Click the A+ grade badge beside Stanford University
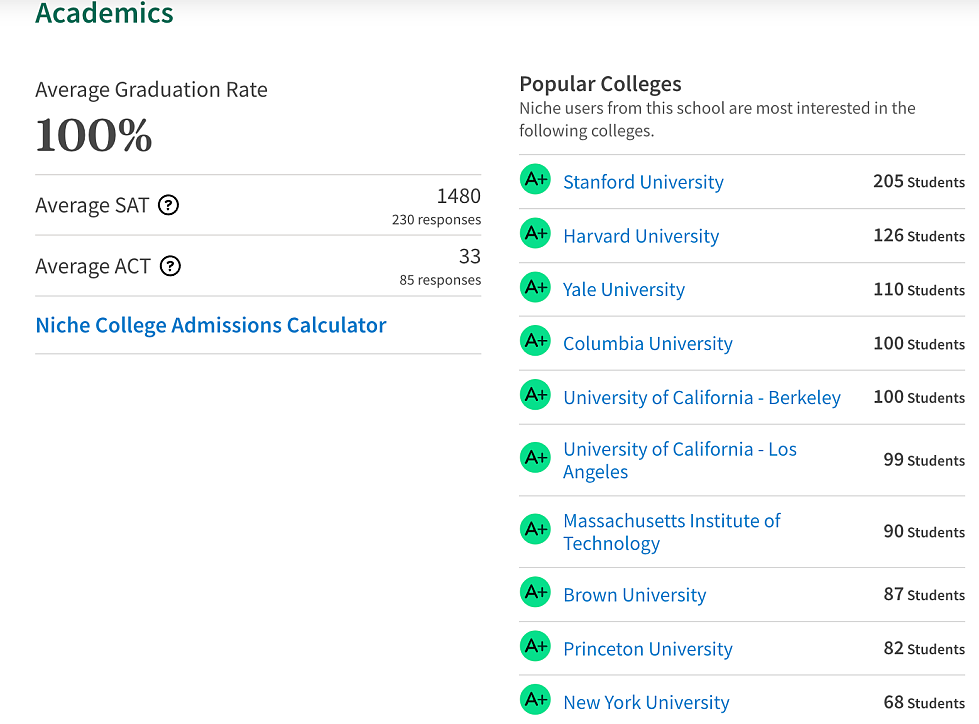The width and height of the screenshot is (979, 724). coord(535,179)
